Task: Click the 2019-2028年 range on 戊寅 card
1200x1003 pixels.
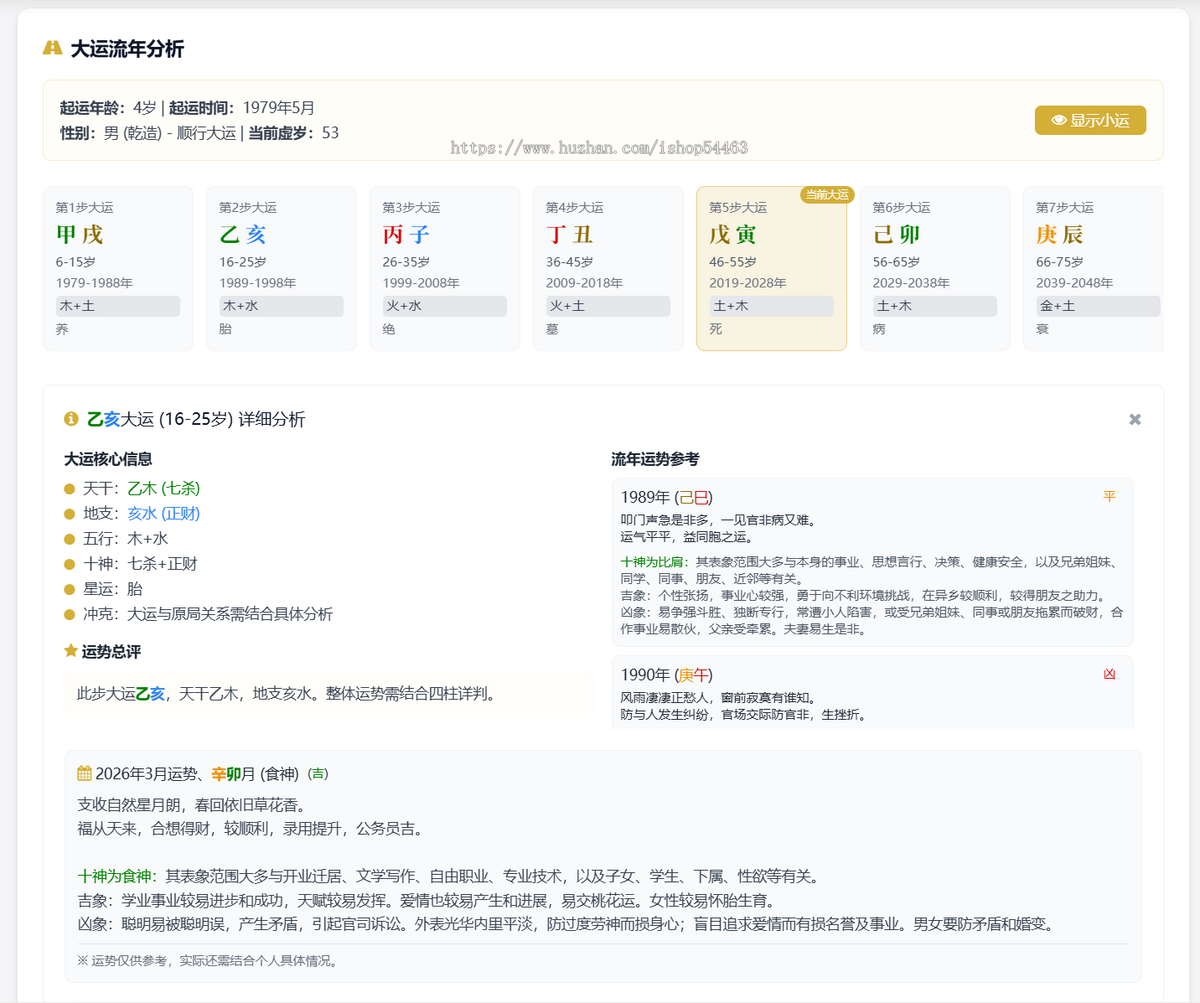Action: pos(748,283)
